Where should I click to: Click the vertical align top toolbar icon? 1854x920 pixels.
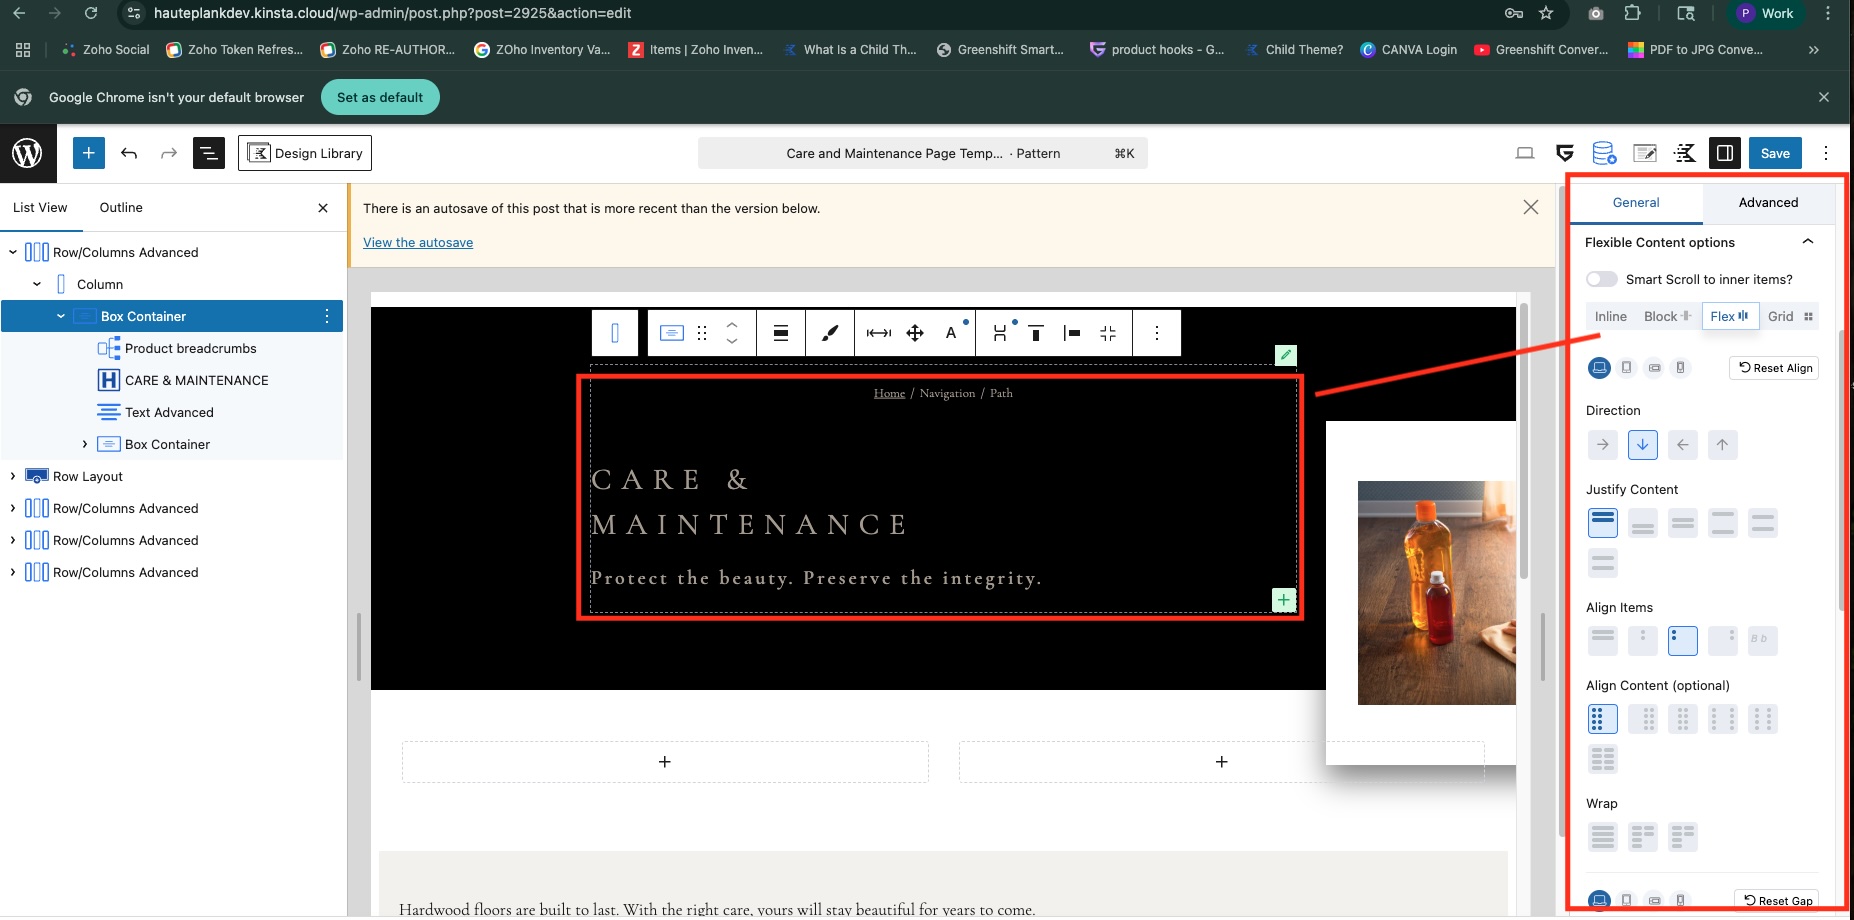point(1036,333)
